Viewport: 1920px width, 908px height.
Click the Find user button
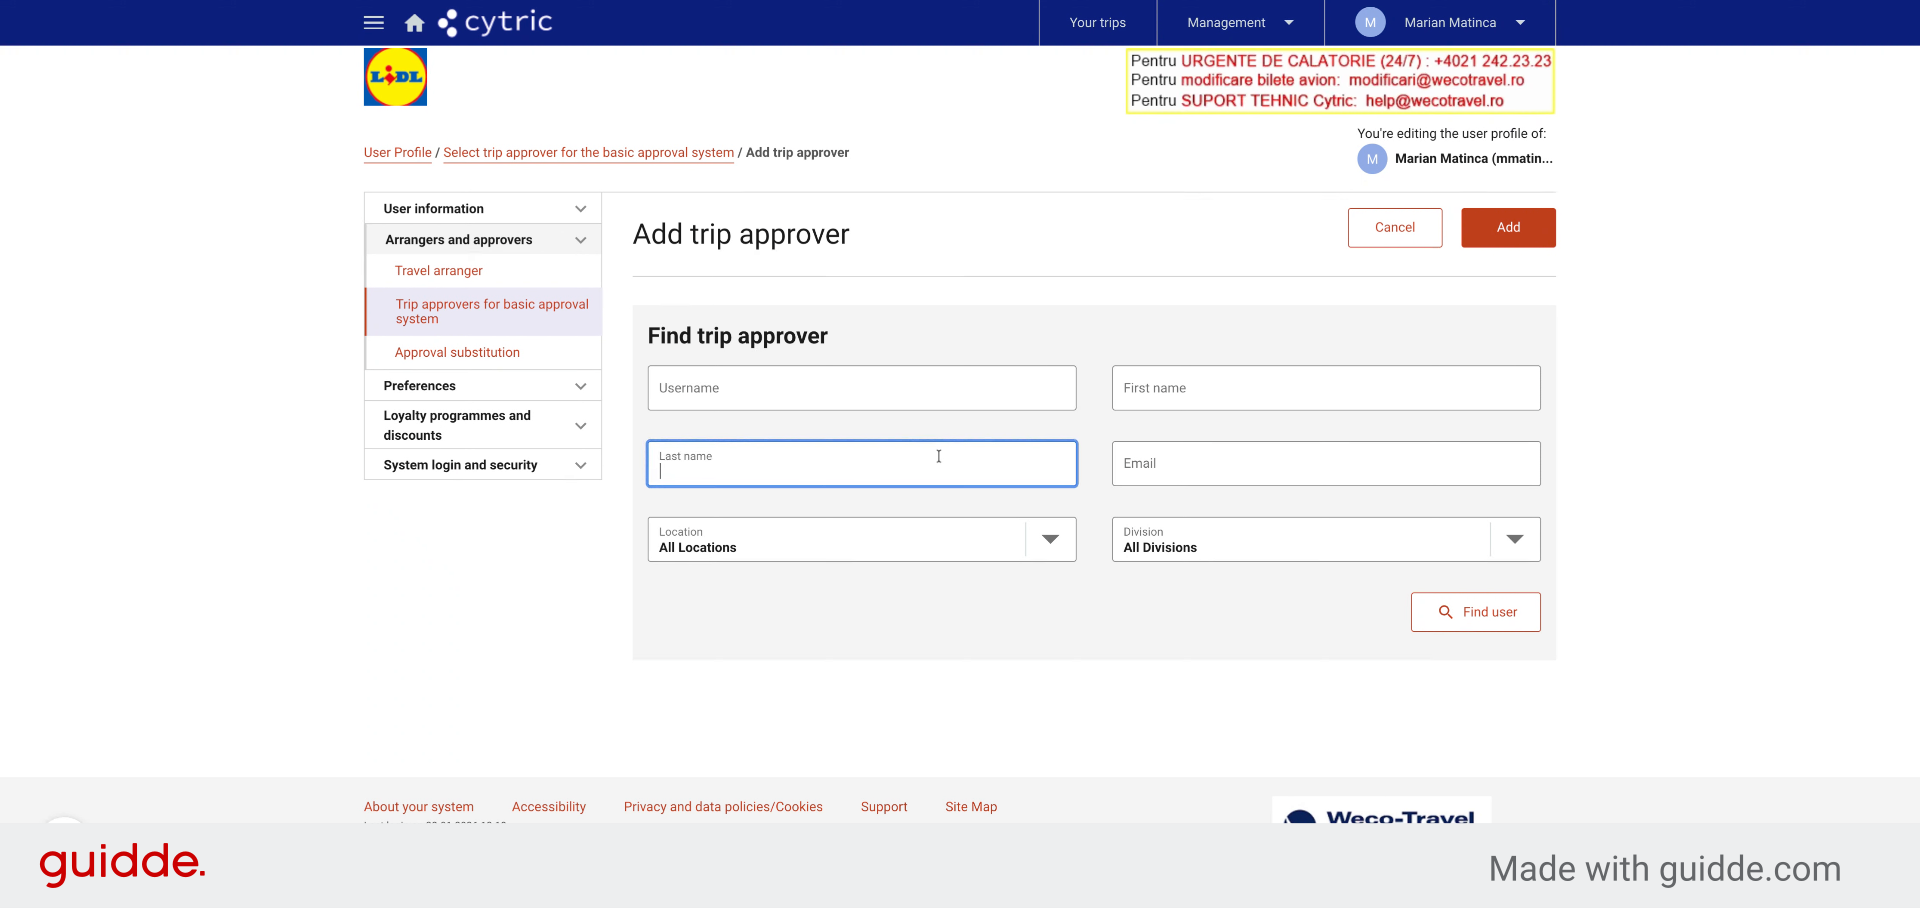[x=1476, y=612]
